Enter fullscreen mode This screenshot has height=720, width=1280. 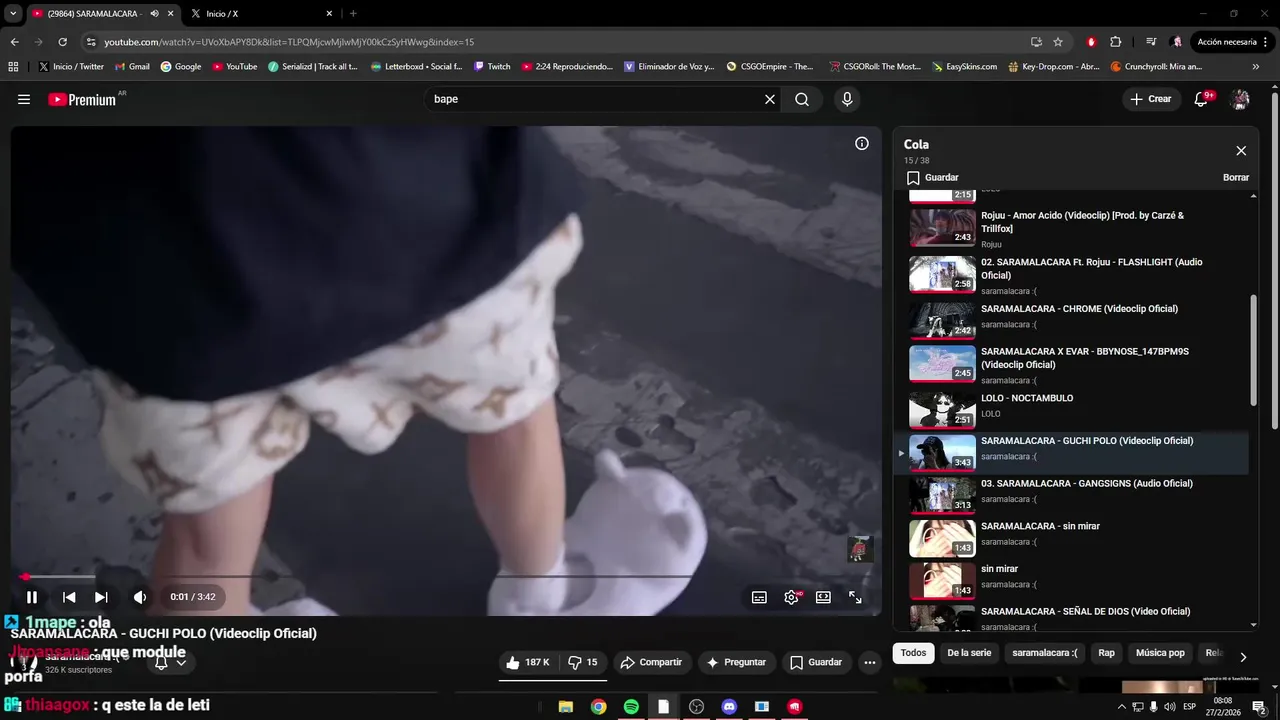pyautogui.click(x=856, y=597)
